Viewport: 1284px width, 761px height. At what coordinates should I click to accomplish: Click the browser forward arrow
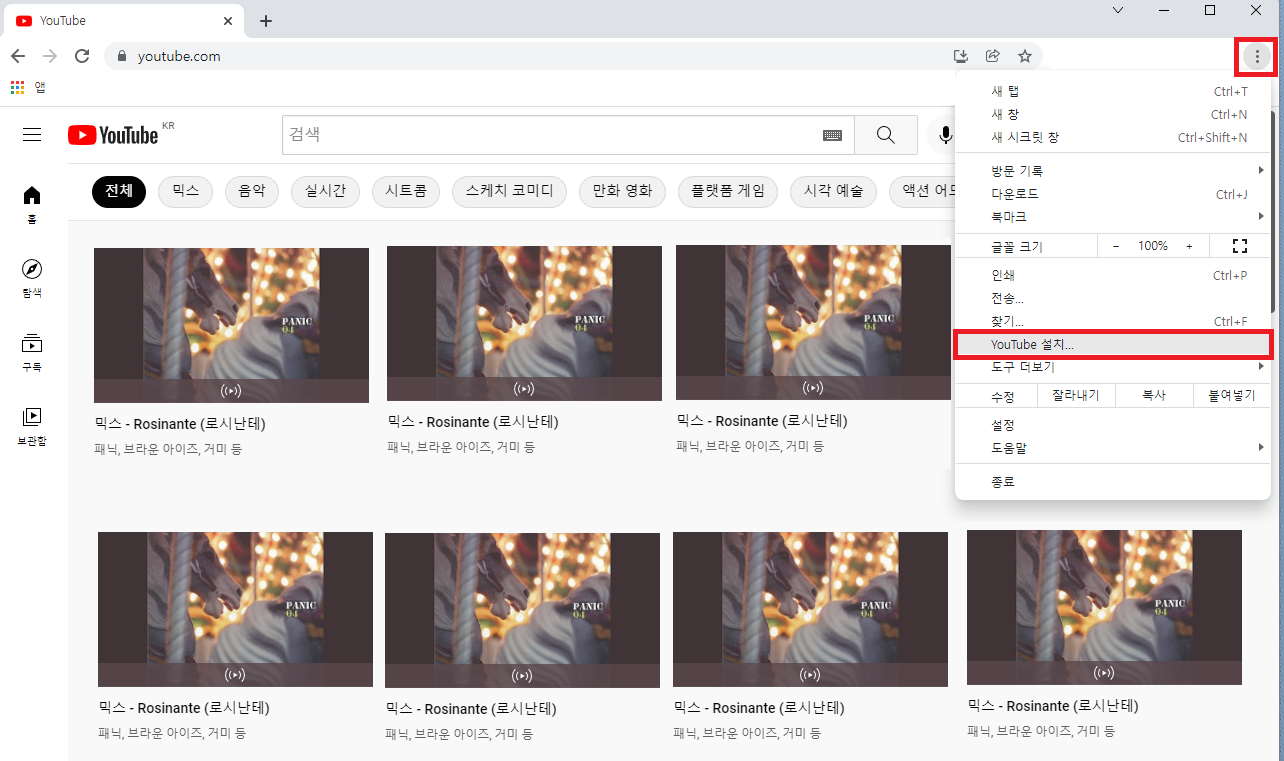50,56
